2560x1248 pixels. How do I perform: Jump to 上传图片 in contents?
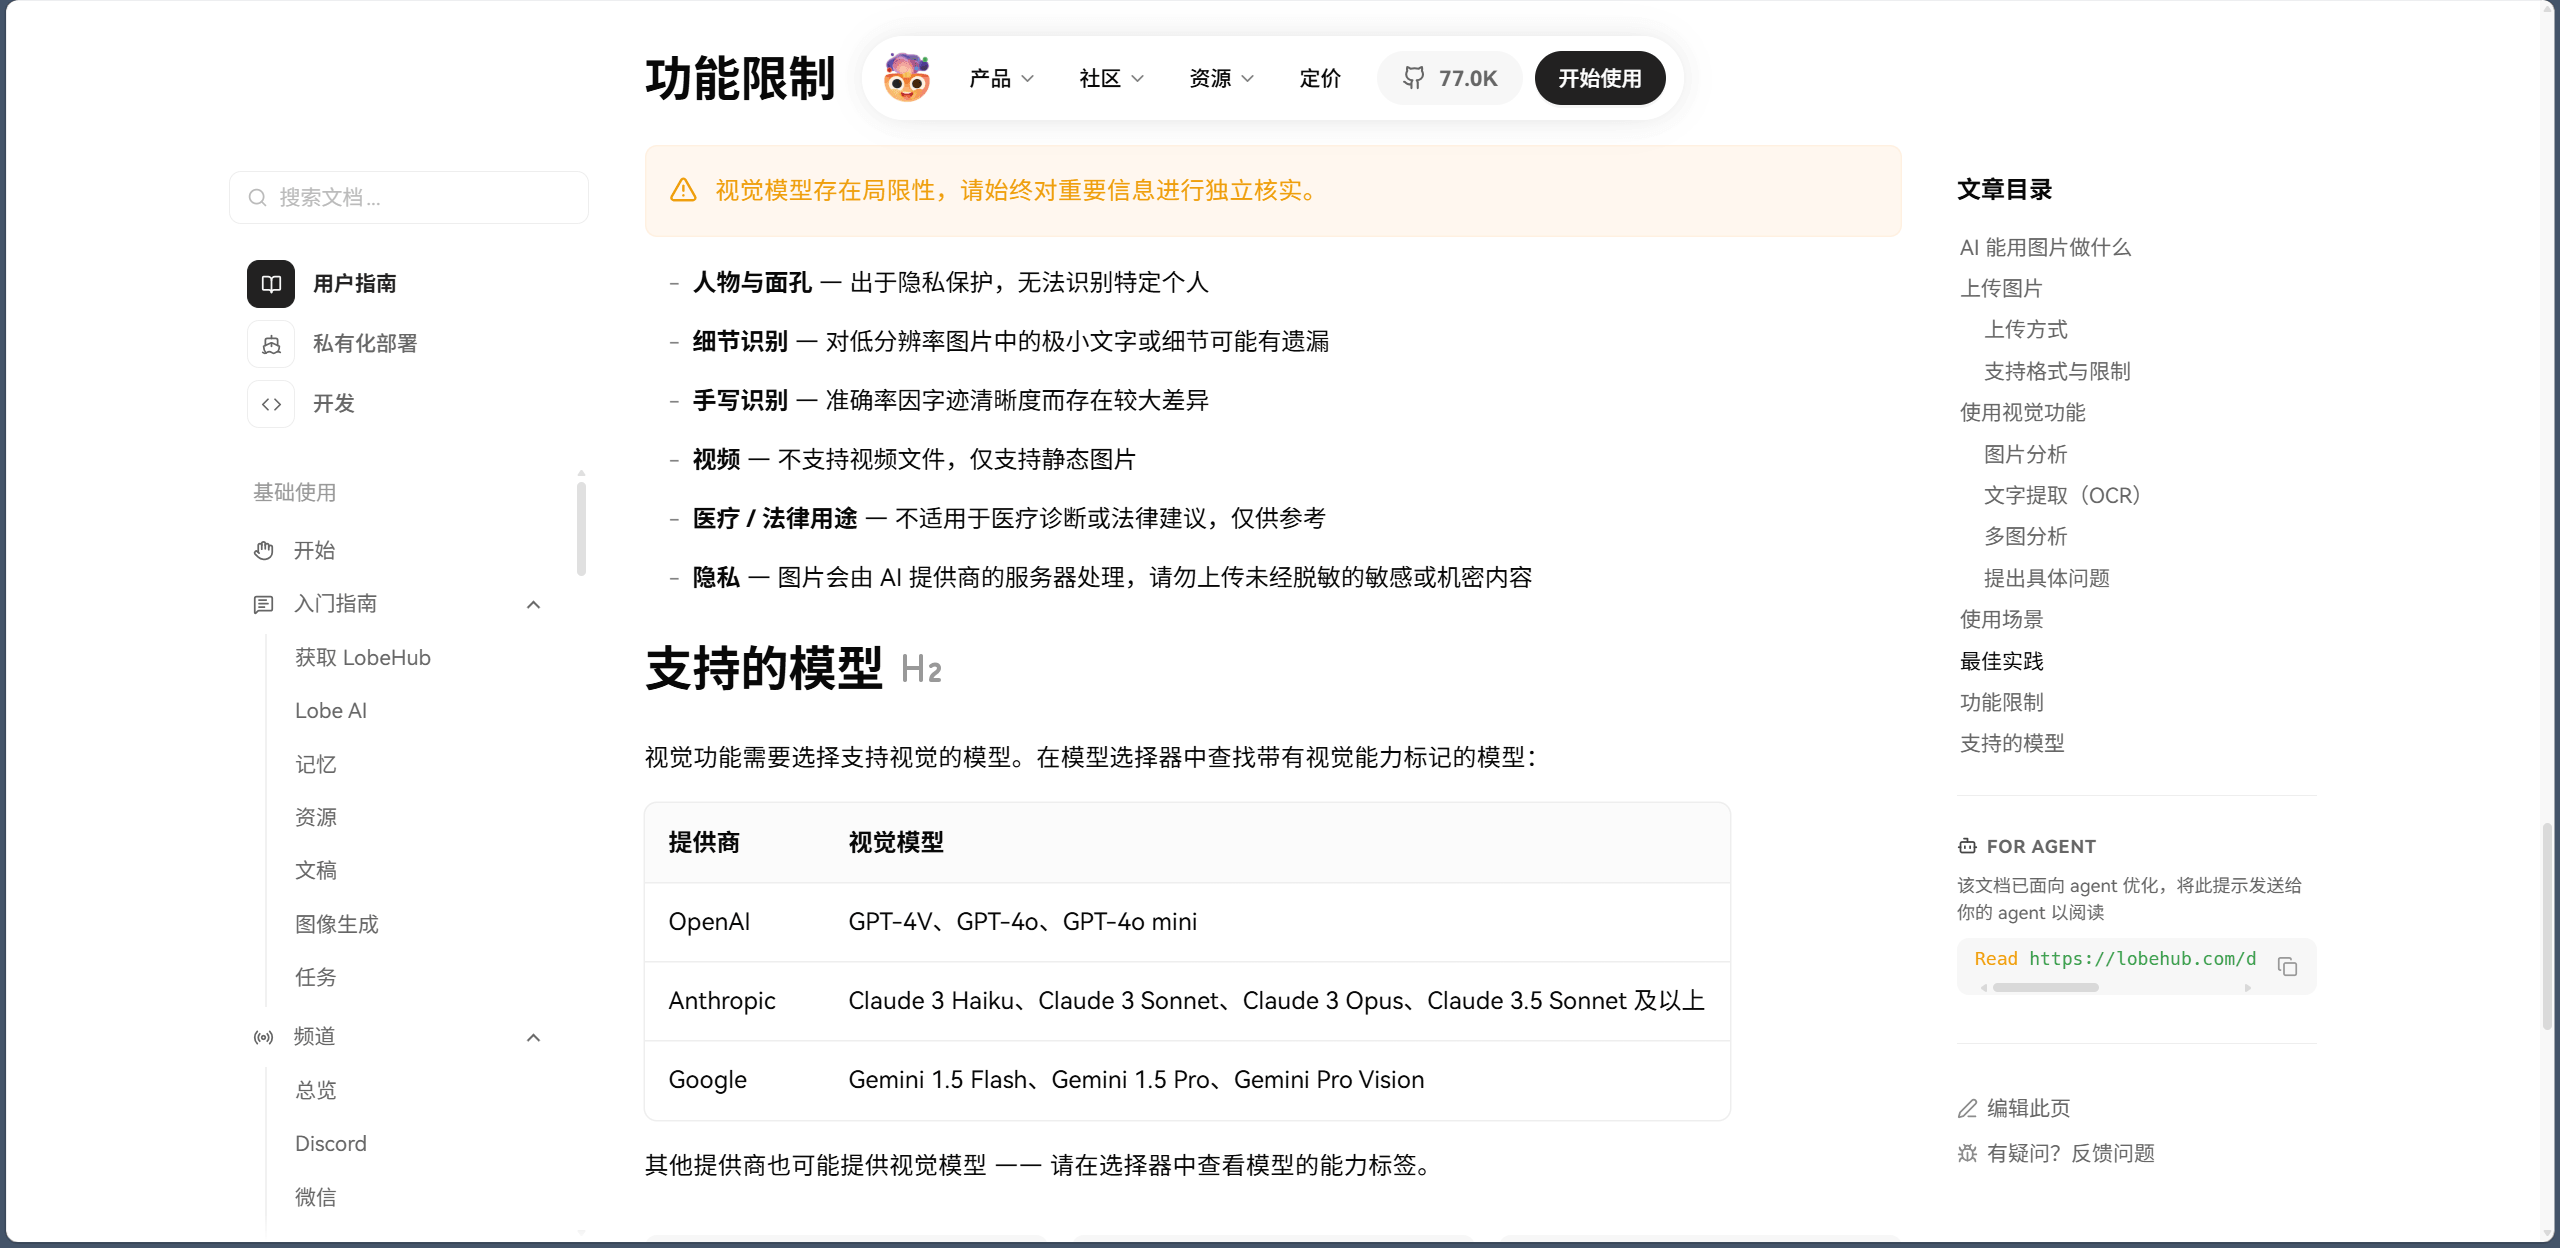pos(2001,289)
